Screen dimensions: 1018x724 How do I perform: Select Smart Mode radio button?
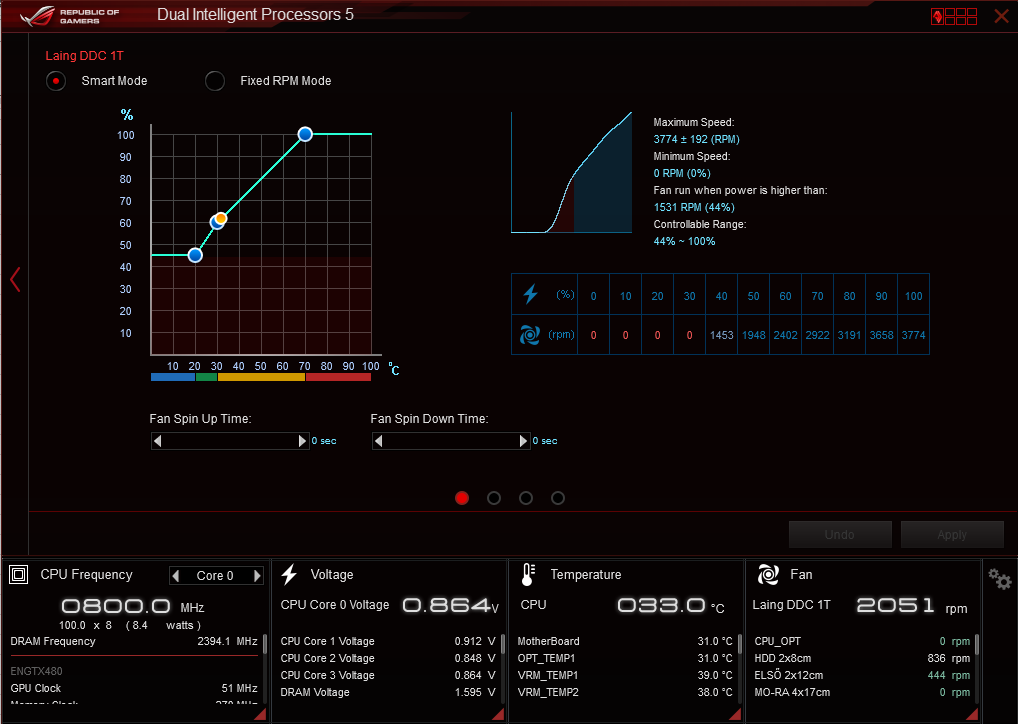[x=56, y=81]
